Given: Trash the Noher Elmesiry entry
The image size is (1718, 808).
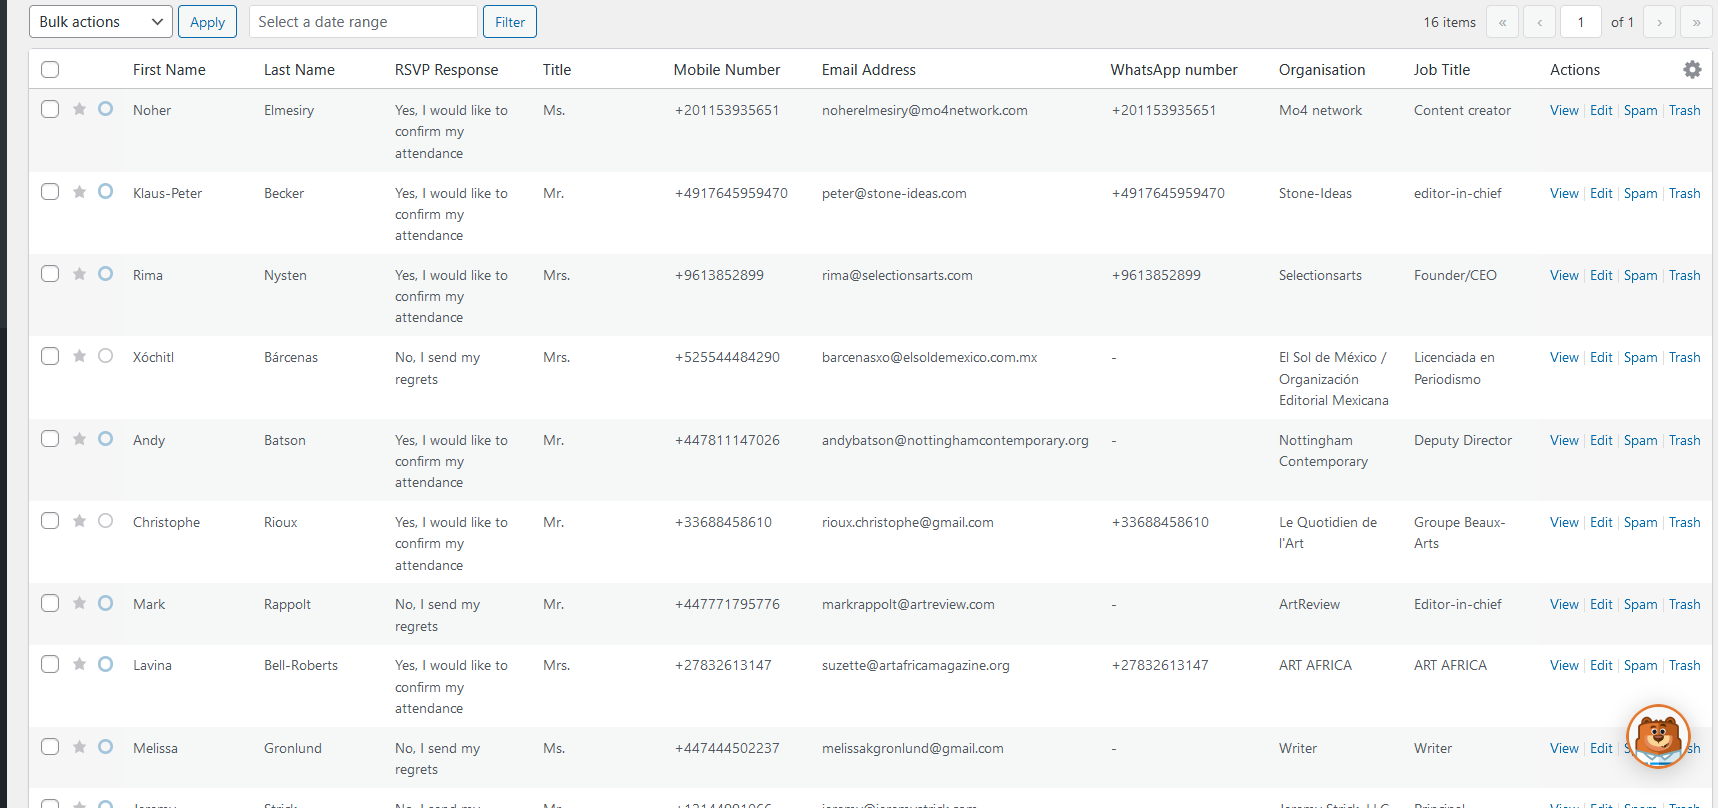Looking at the screenshot, I should pyautogui.click(x=1684, y=110).
